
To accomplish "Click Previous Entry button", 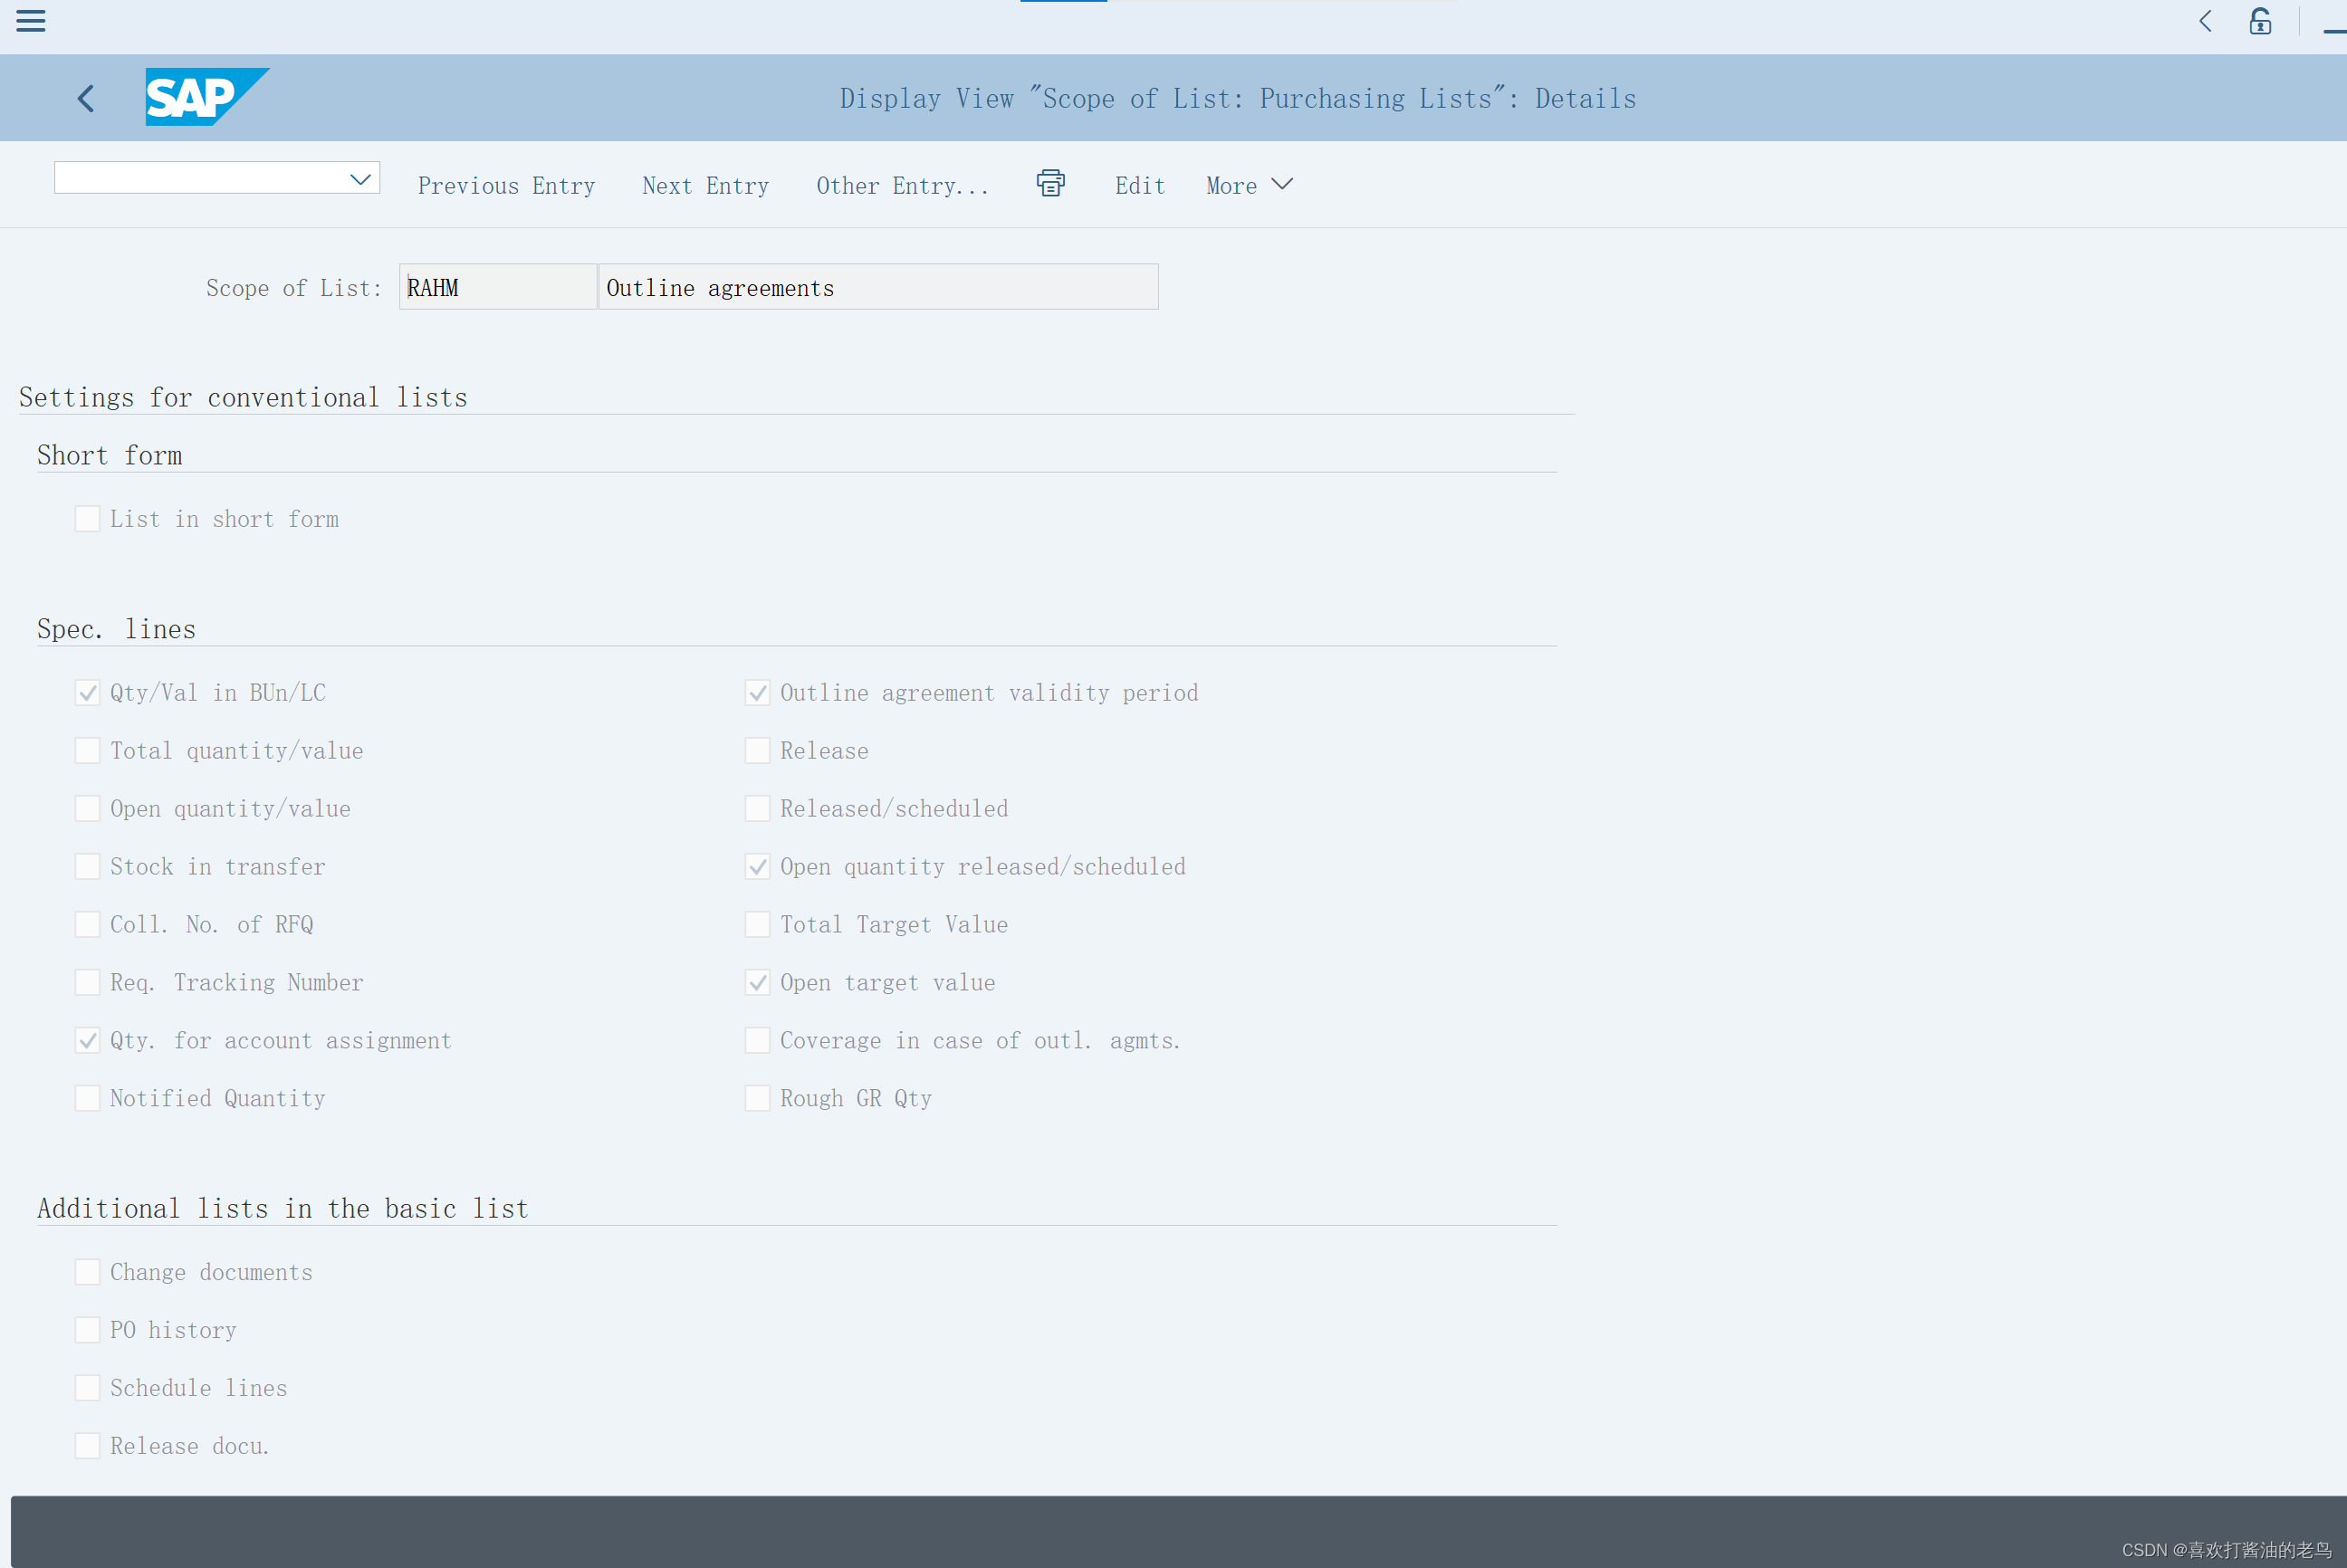I will click(506, 186).
